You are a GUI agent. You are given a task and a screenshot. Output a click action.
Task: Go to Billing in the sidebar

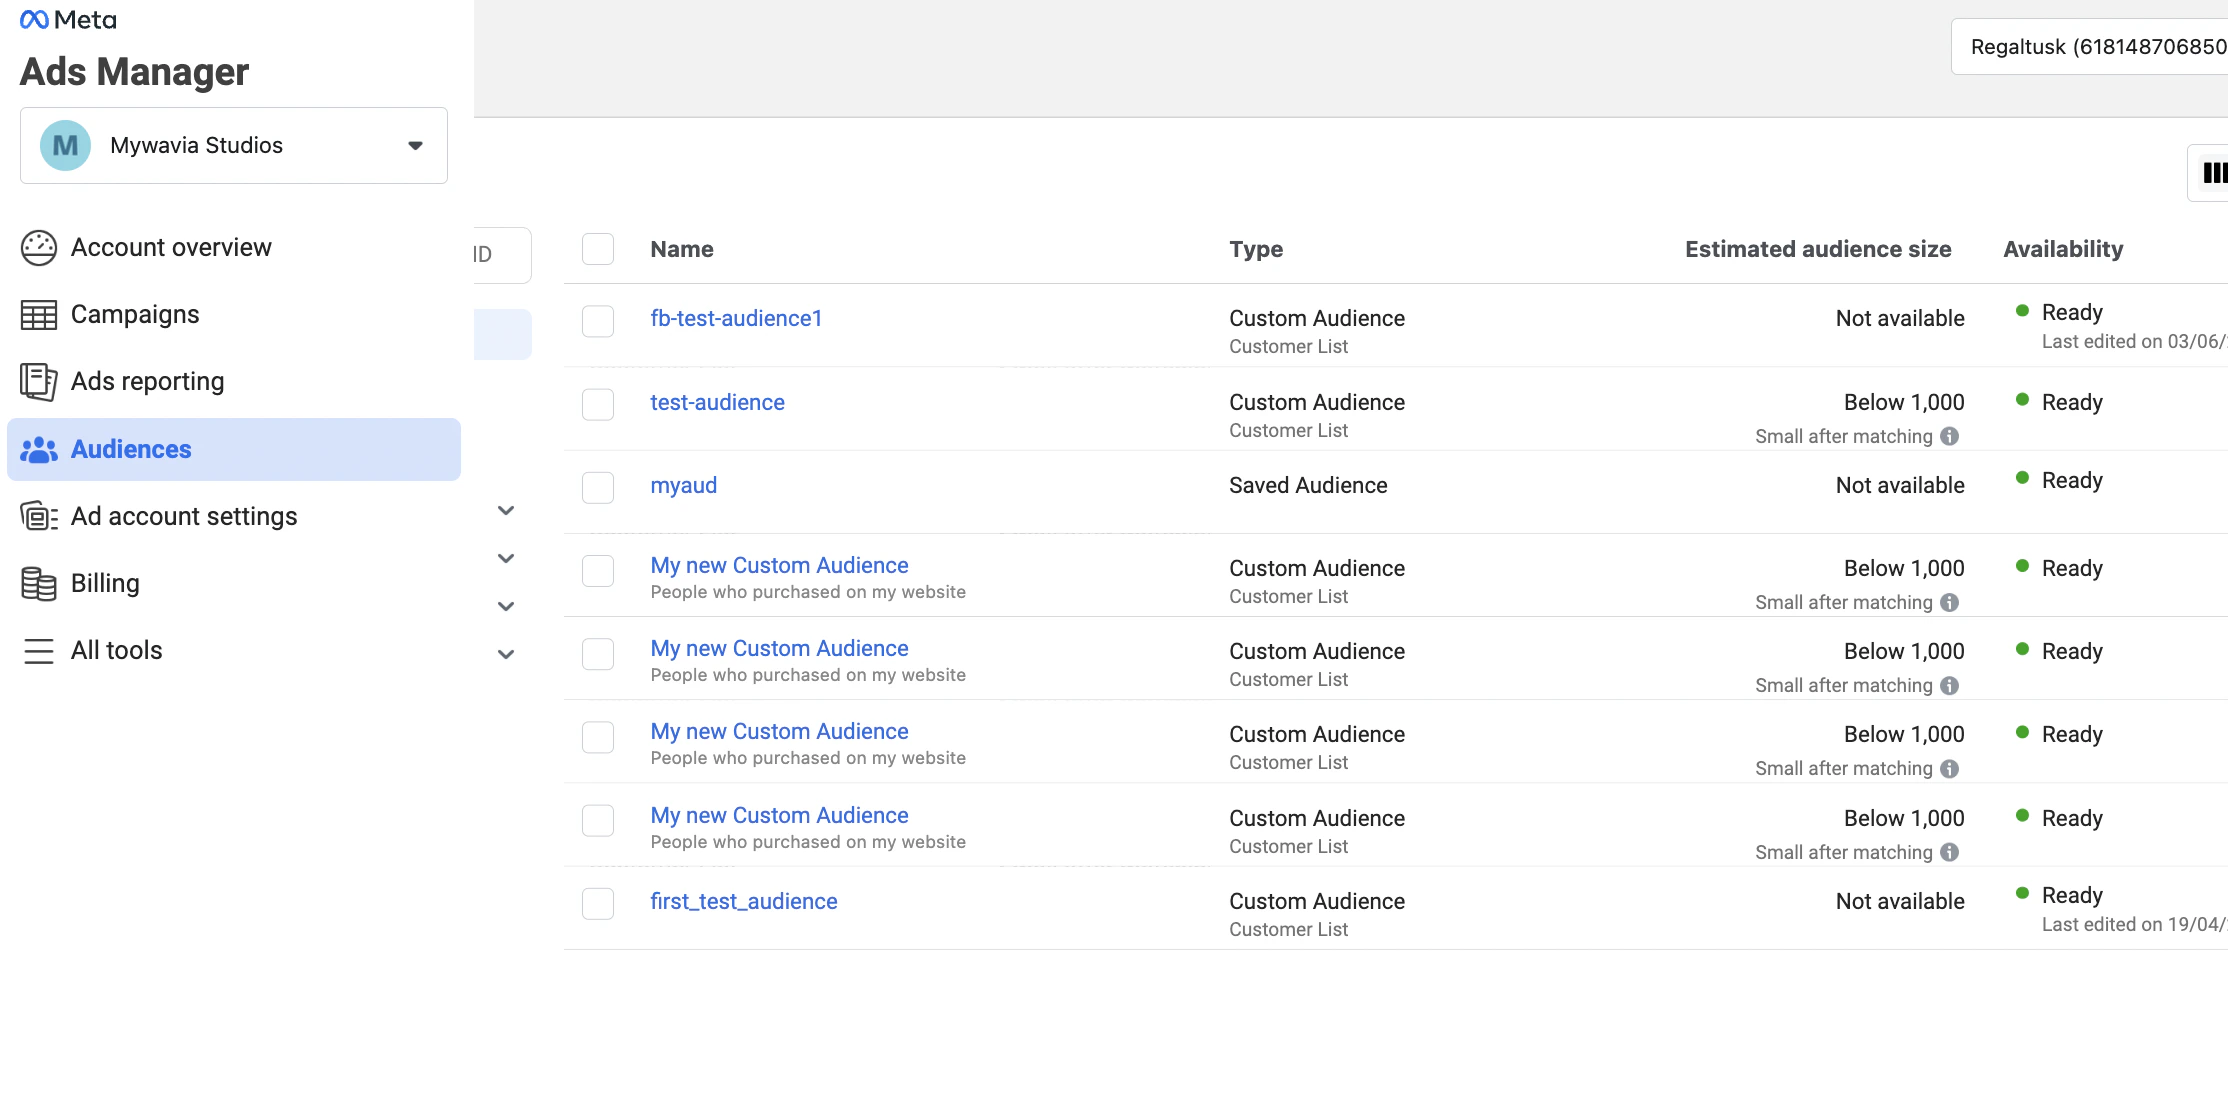pos(105,584)
